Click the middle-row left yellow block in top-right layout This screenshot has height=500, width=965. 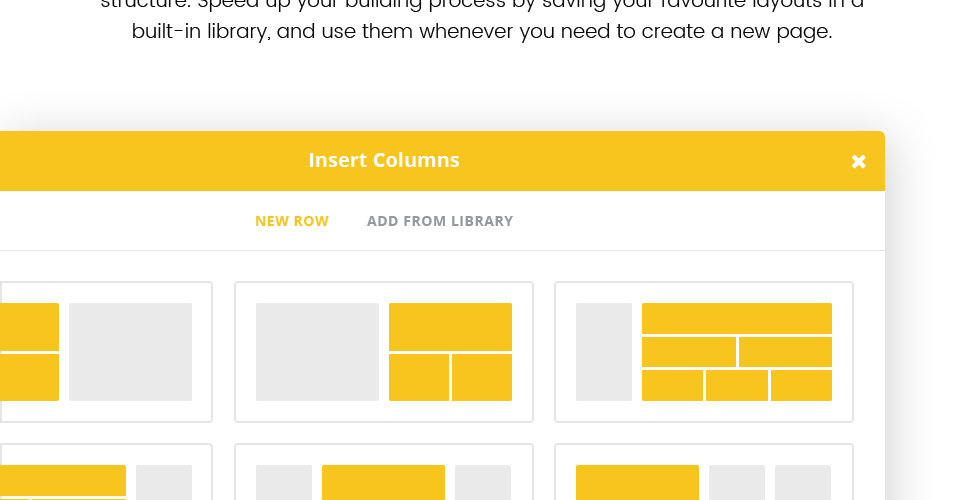689,352
